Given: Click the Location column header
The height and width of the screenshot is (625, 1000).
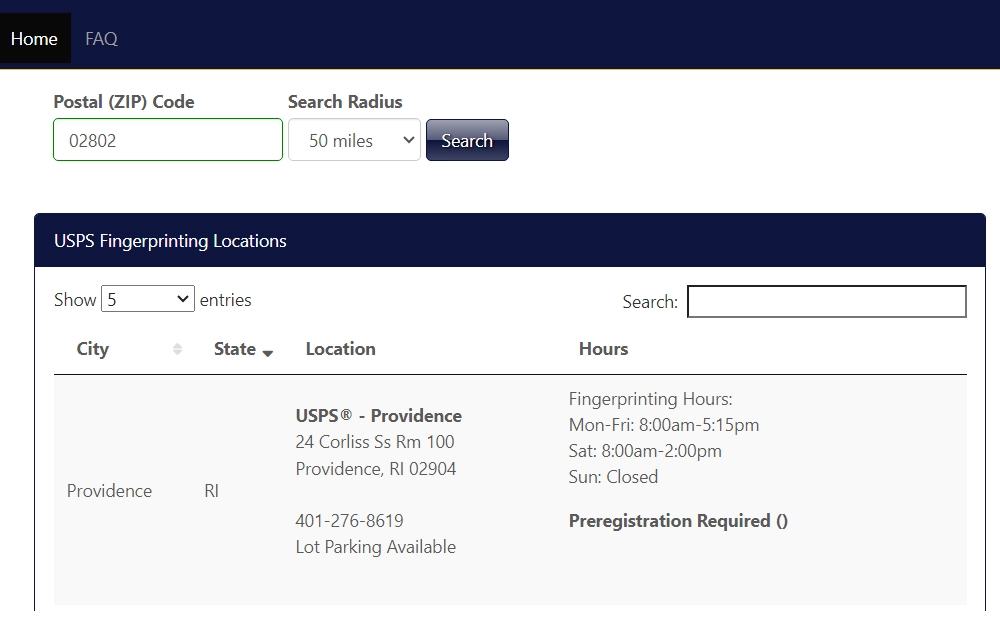Looking at the screenshot, I should 341,349.
